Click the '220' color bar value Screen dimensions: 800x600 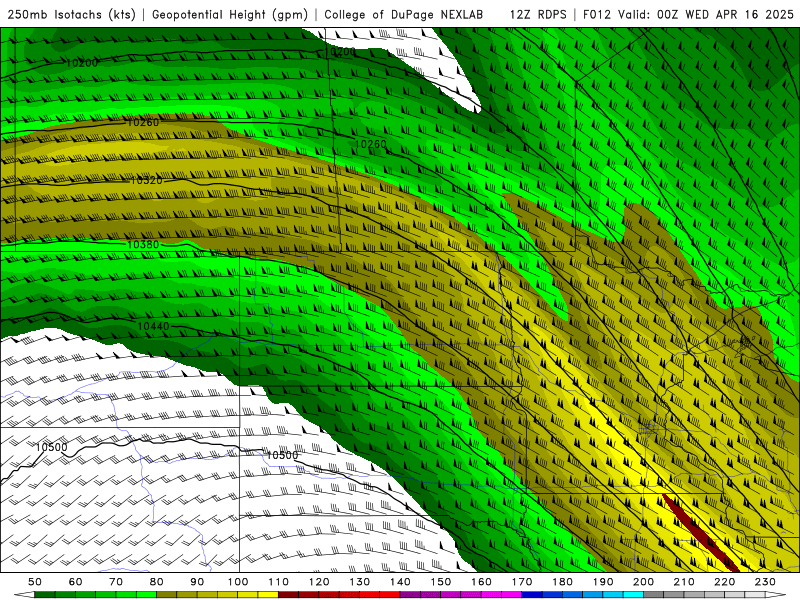[724, 582]
